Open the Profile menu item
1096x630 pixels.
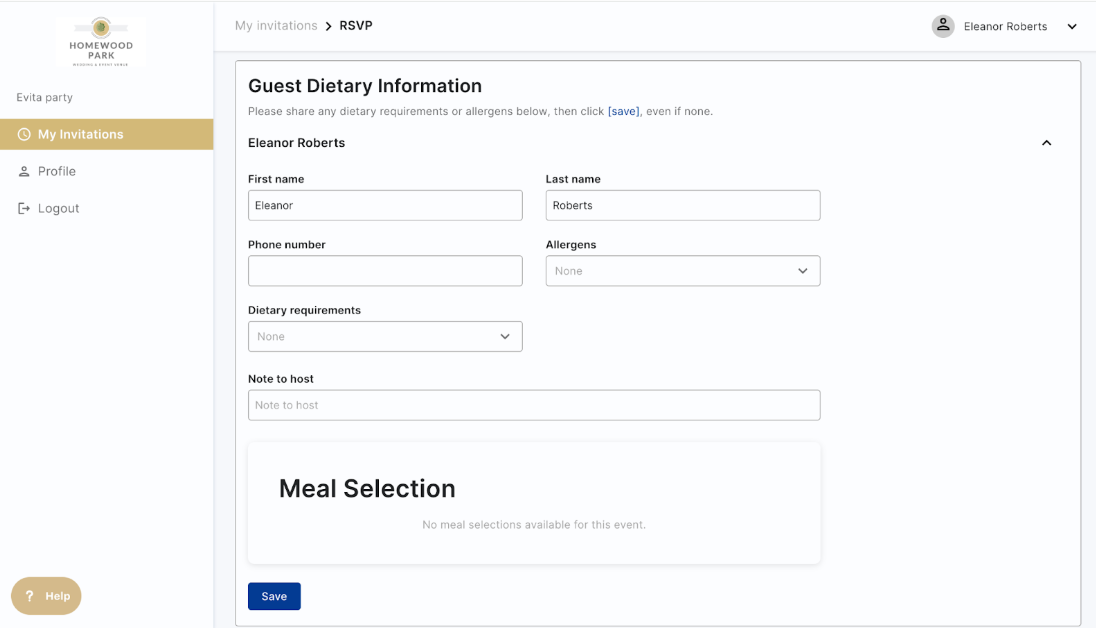tap(57, 171)
